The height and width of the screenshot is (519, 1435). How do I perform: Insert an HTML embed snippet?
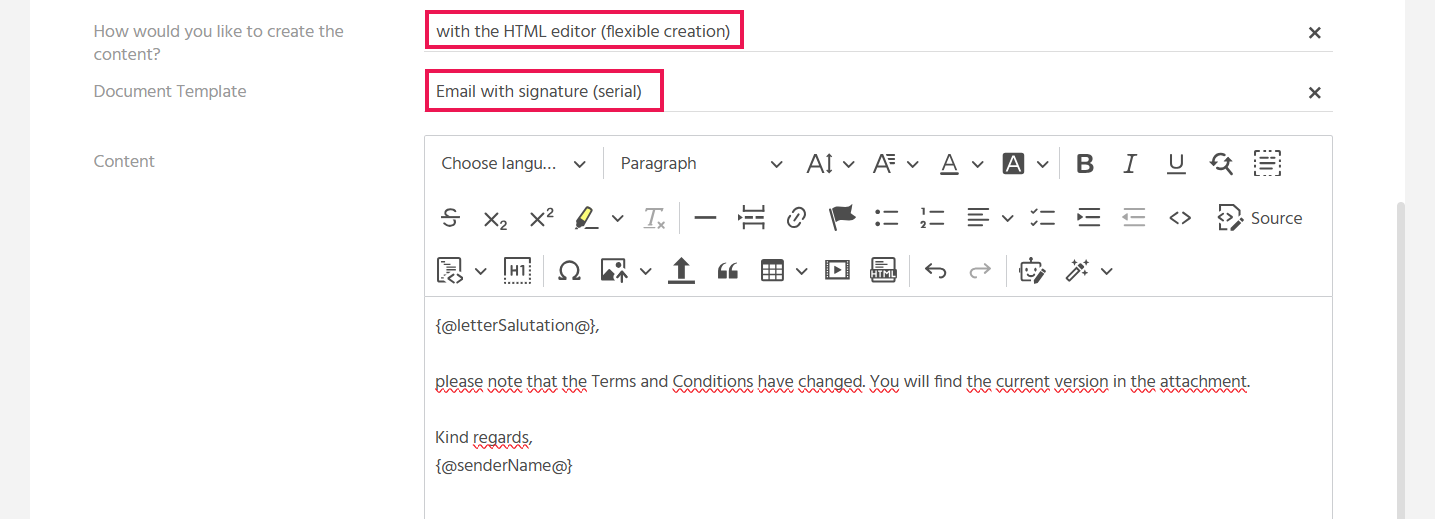pos(883,271)
